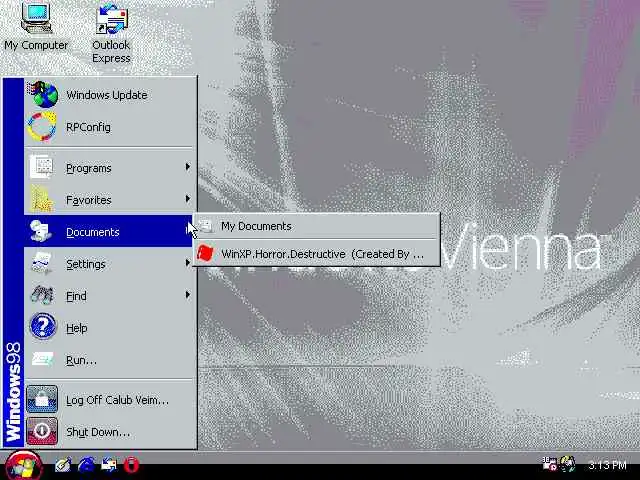Screen dimensions: 640x480
Task: Click the My Documents folder icon in submenu
Action: pos(206,226)
